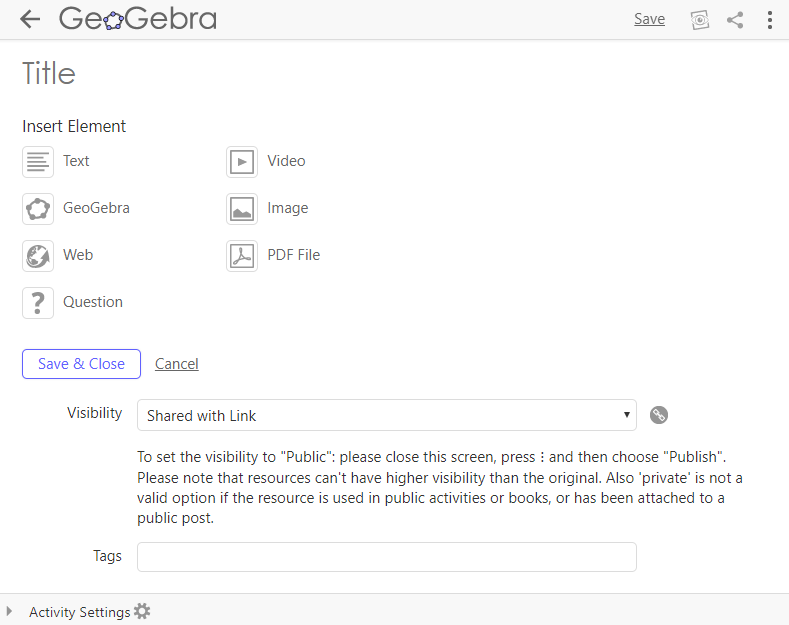Click the PDF File label

click(294, 255)
